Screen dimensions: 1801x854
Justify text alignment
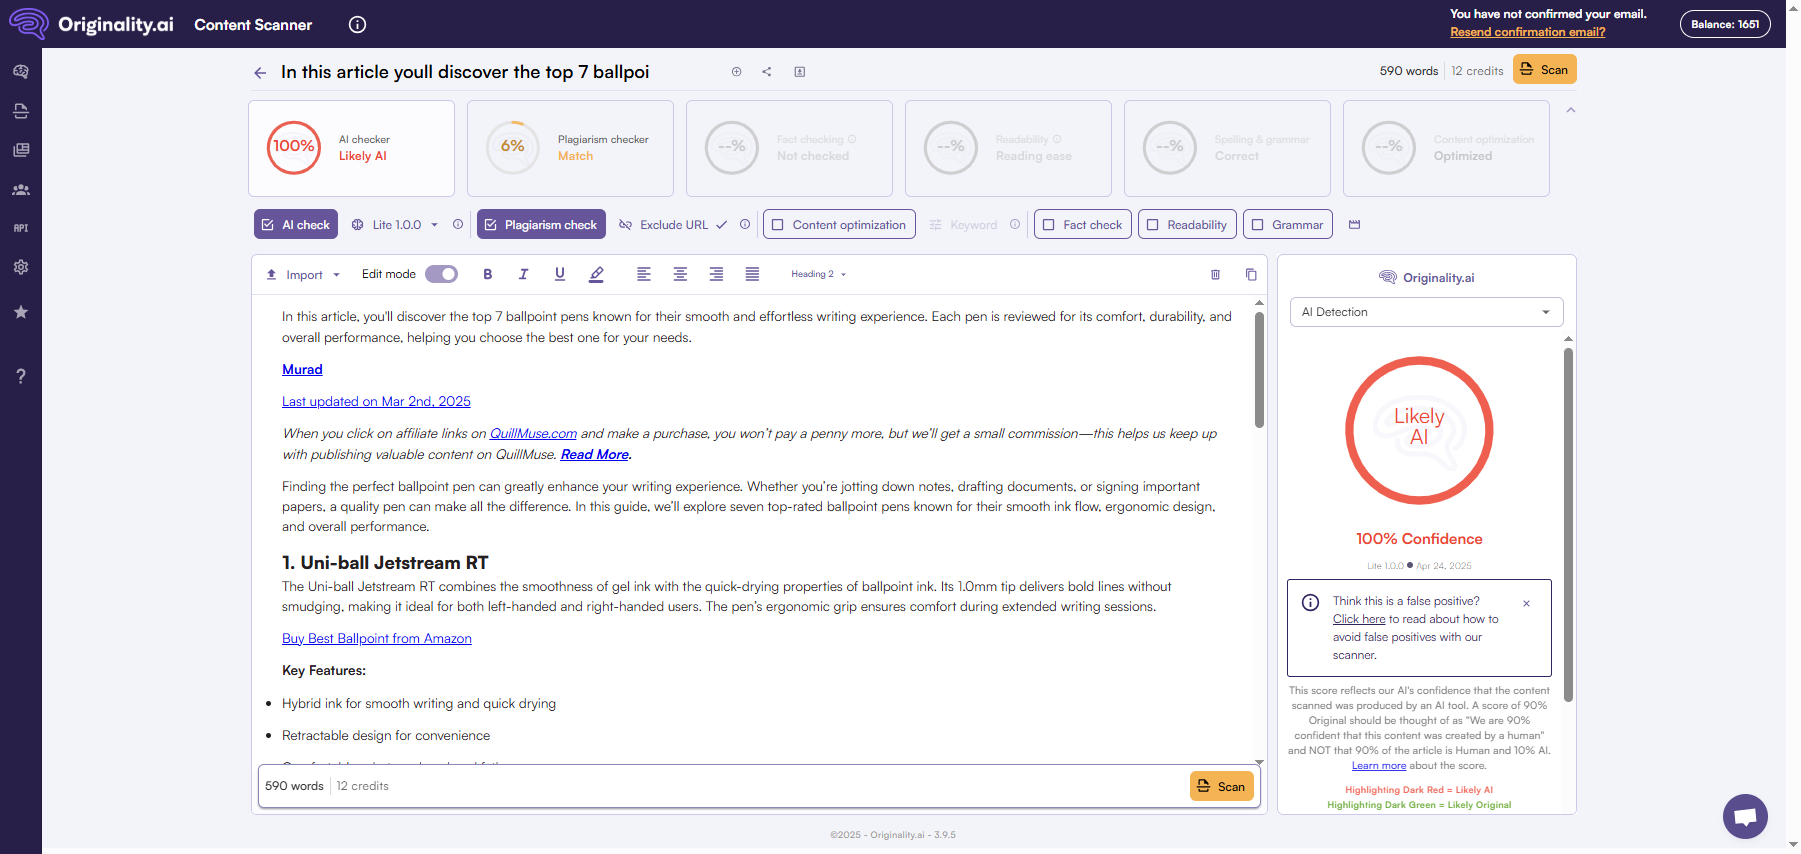click(752, 274)
